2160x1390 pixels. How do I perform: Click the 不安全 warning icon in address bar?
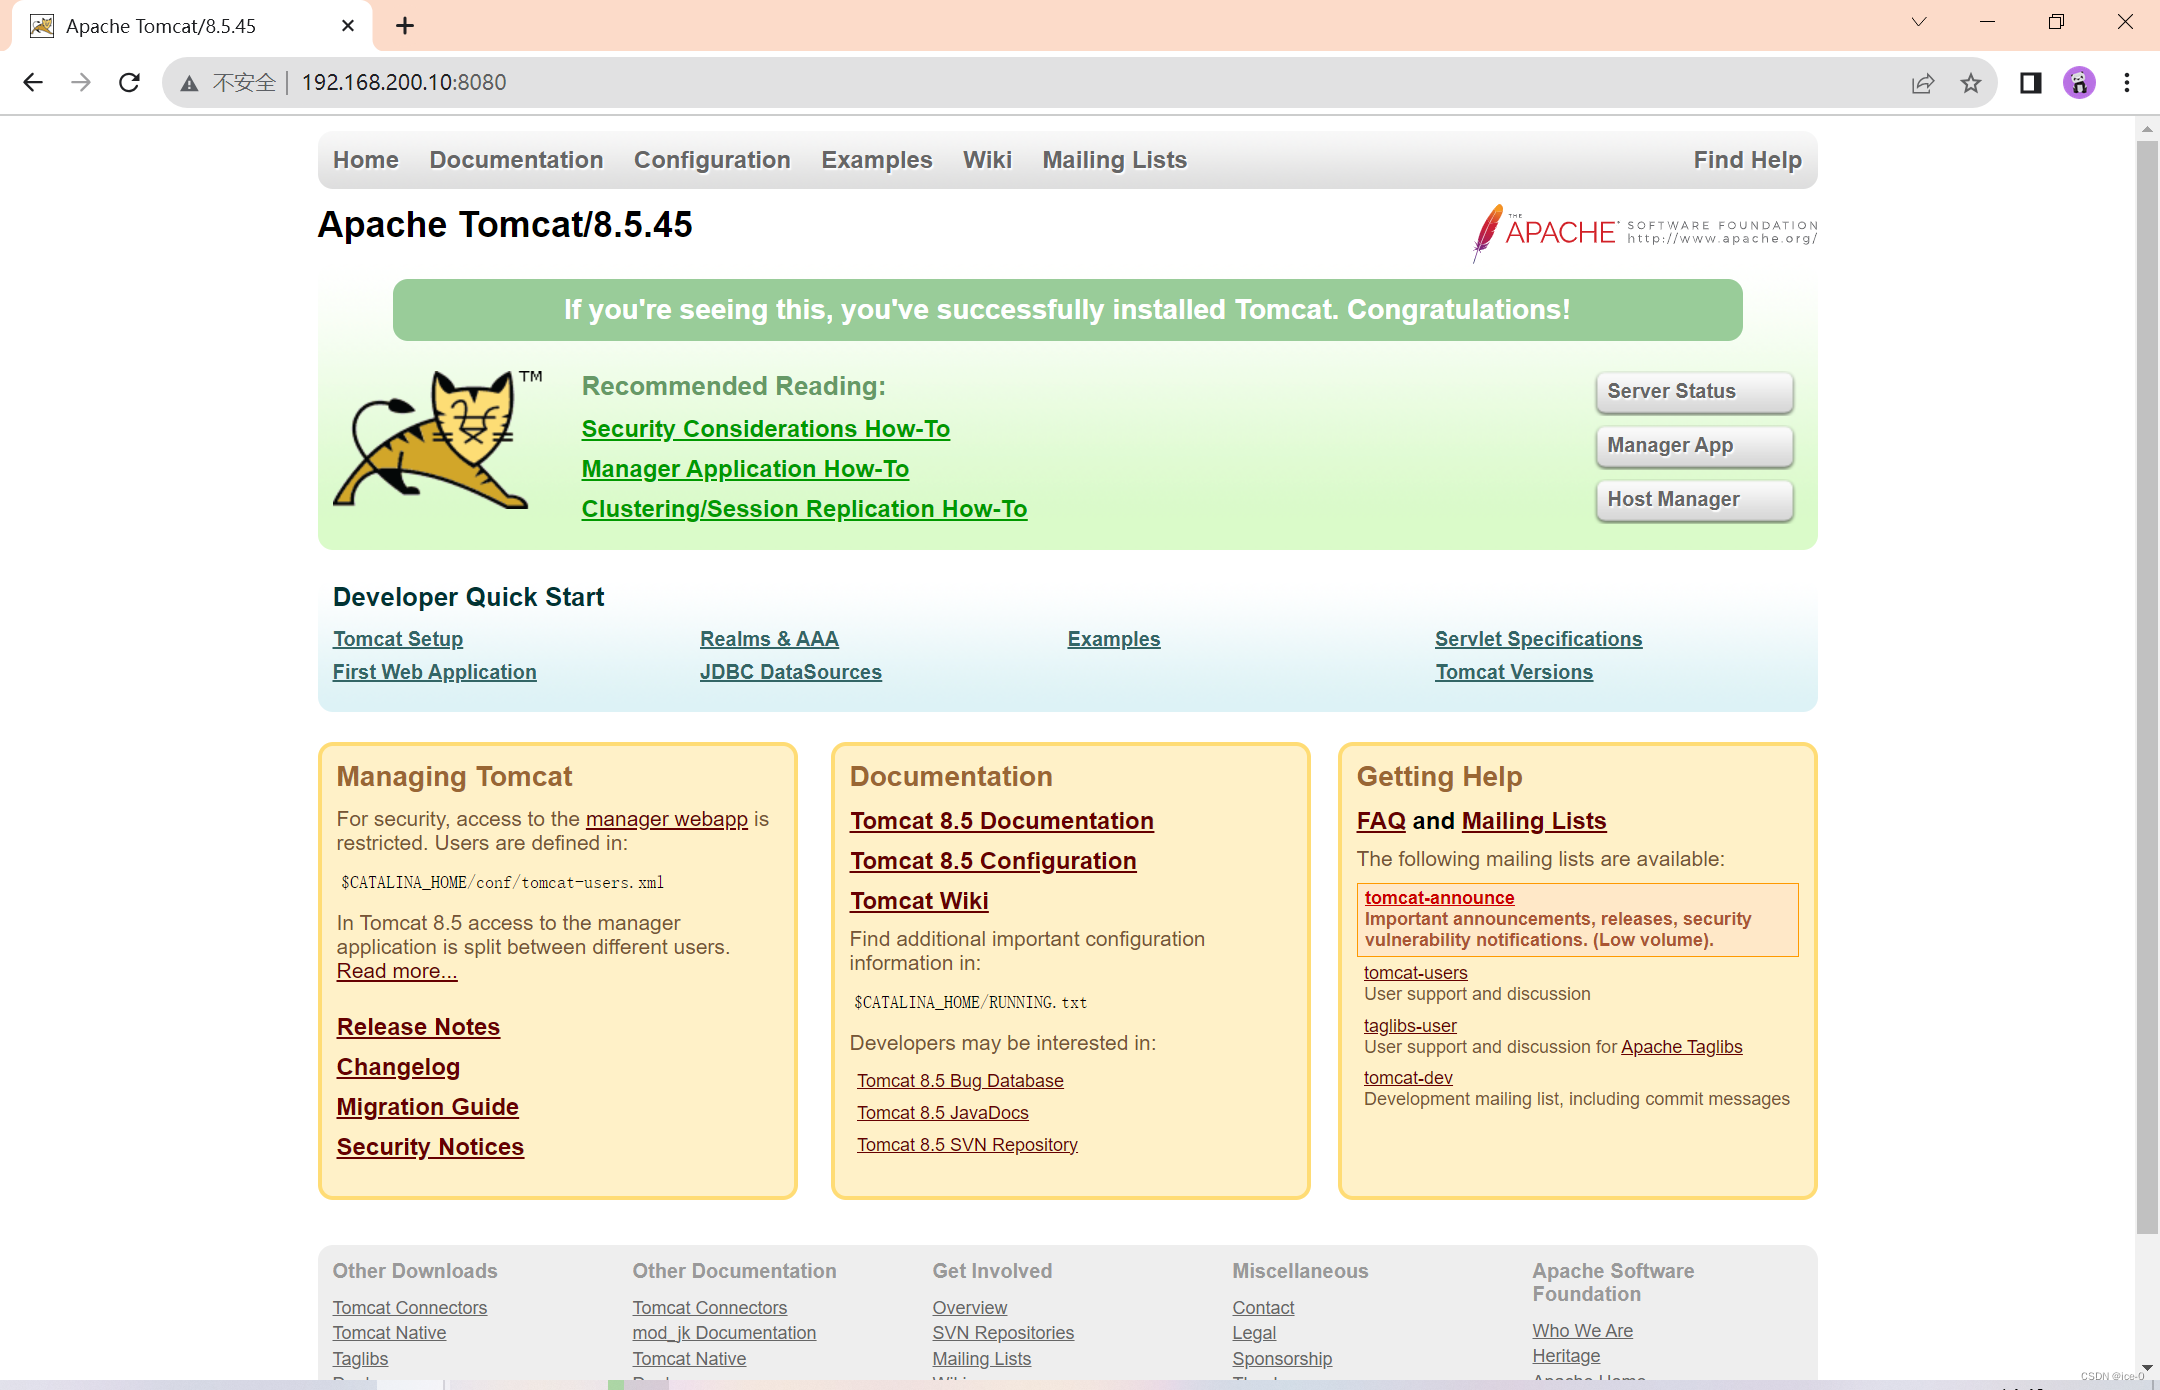point(189,83)
